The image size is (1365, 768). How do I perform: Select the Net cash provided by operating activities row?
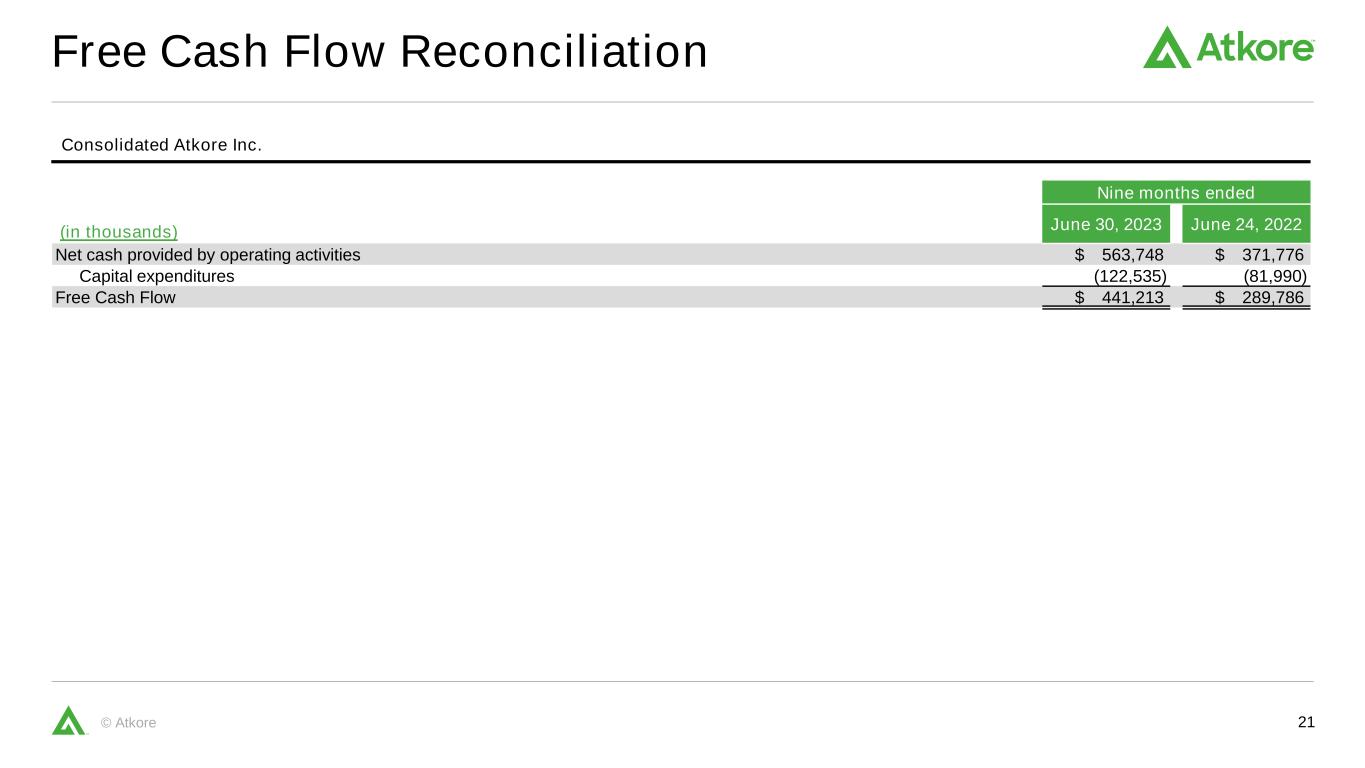pyautogui.click(x=681, y=255)
